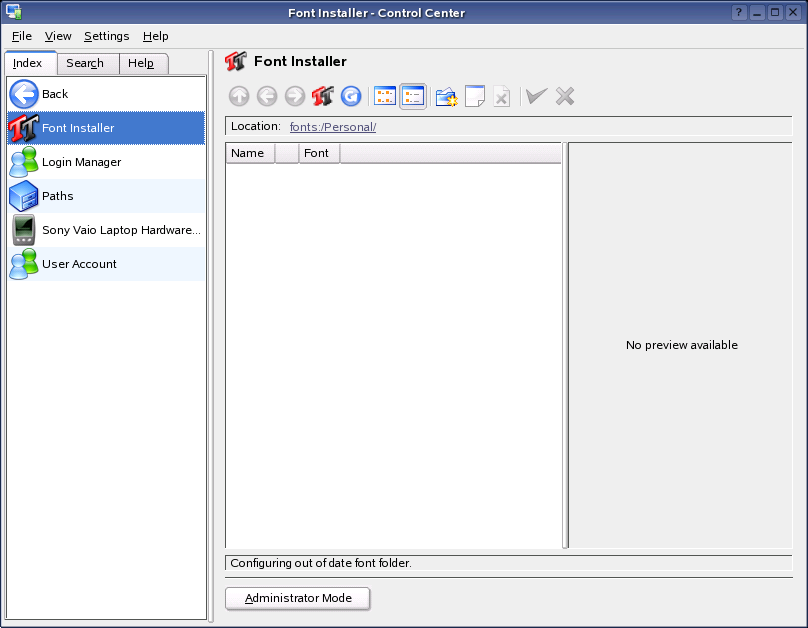
Task: Click the 'Font Installer' heading text
Action: (x=300, y=61)
